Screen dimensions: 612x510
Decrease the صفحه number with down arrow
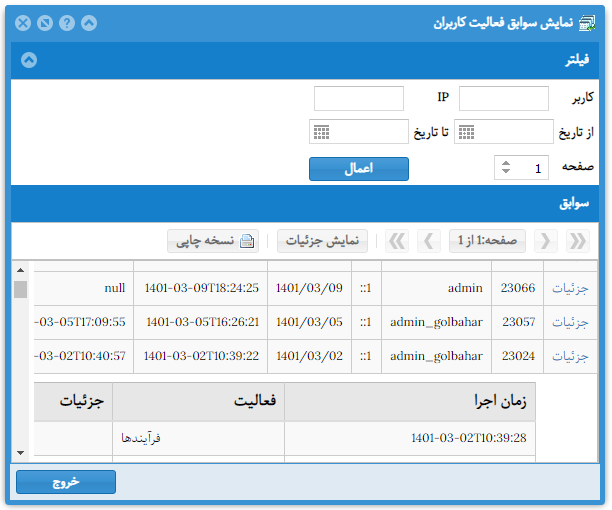point(506,171)
